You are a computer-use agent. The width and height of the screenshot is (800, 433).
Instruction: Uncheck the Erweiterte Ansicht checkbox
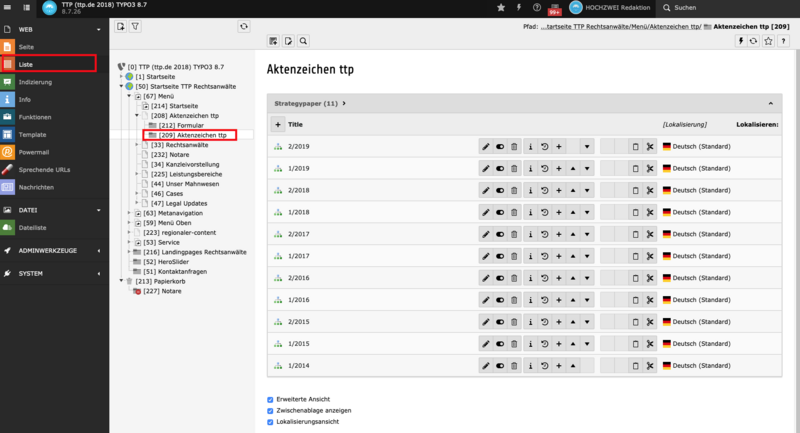click(270, 399)
